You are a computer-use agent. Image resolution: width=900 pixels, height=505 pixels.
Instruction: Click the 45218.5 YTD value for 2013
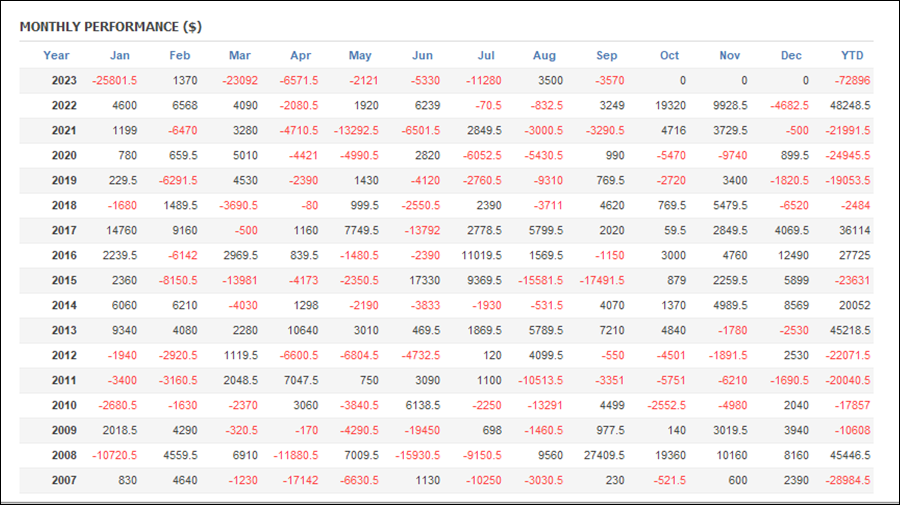(850, 331)
